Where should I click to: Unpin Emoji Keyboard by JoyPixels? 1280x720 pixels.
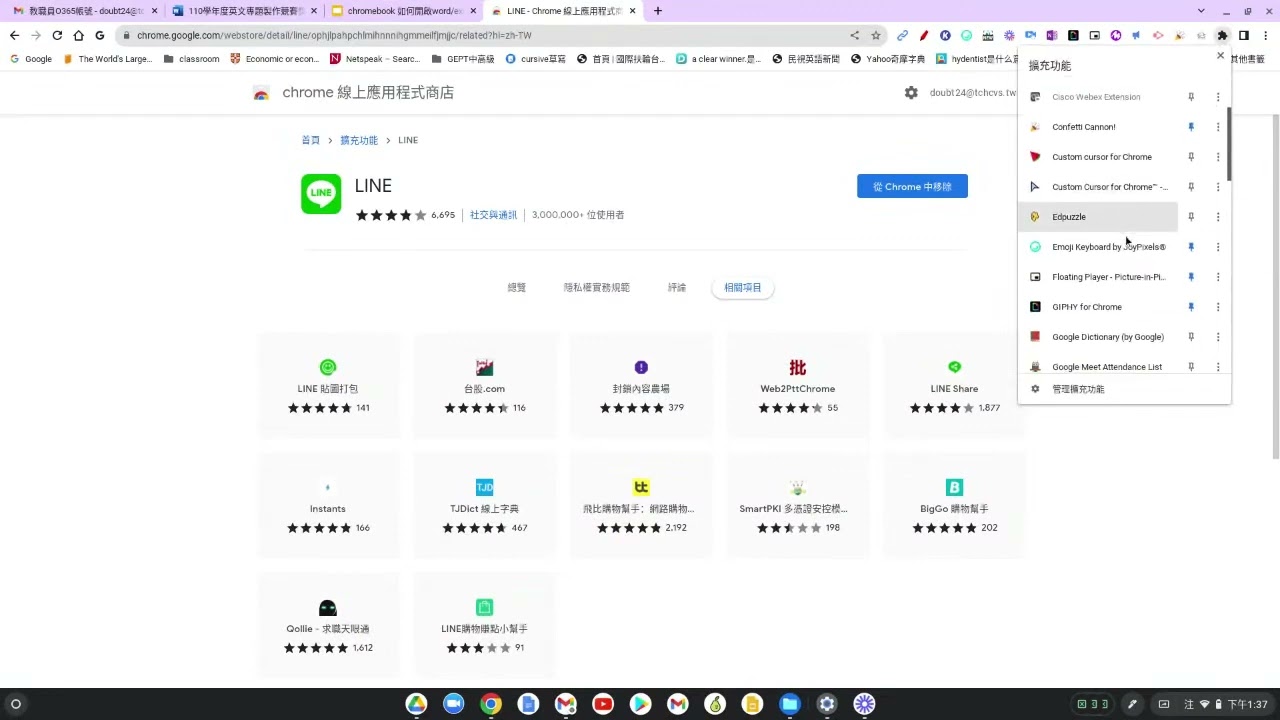click(1190, 247)
